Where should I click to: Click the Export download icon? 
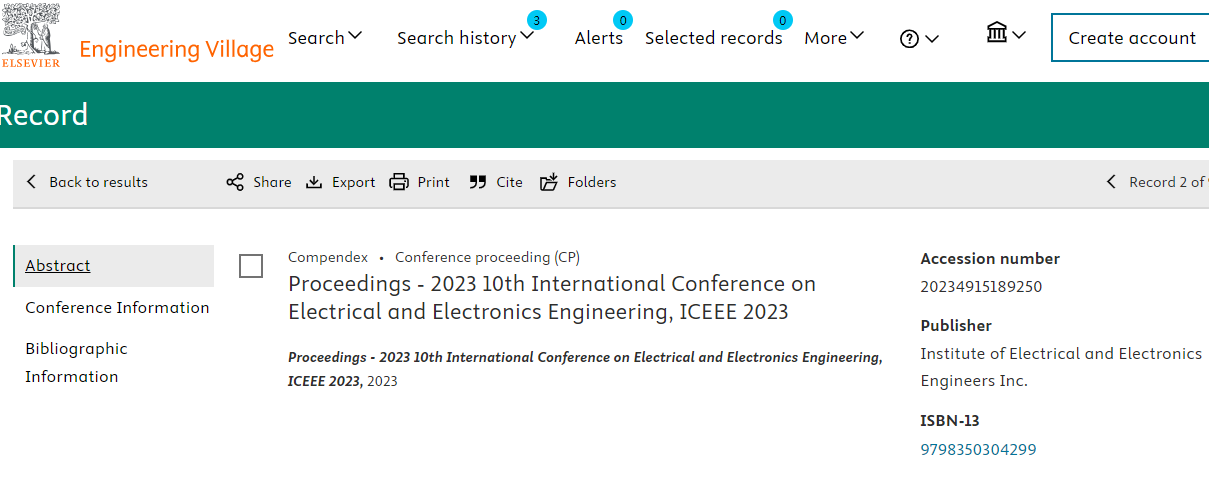pos(314,182)
